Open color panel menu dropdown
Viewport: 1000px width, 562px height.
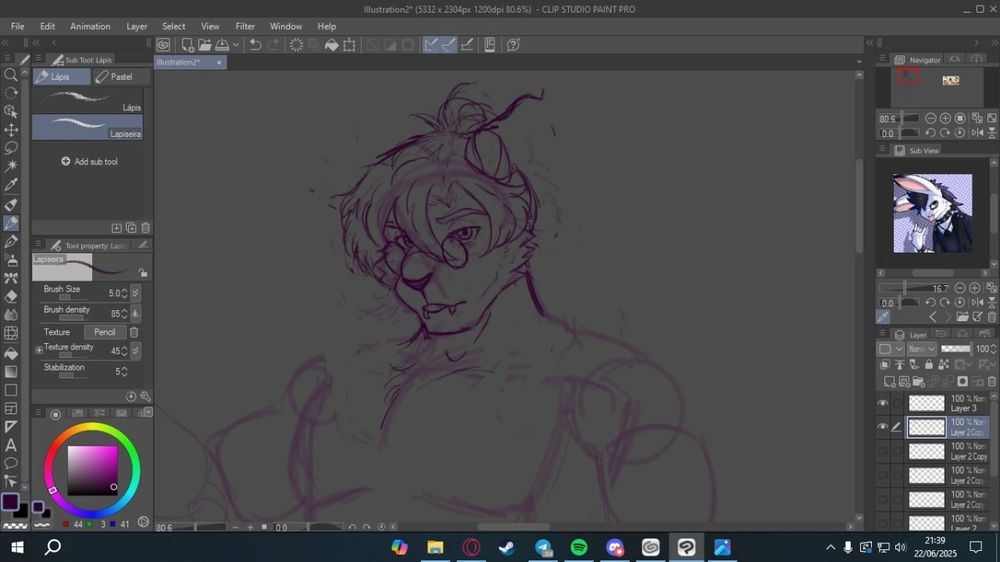point(148,413)
